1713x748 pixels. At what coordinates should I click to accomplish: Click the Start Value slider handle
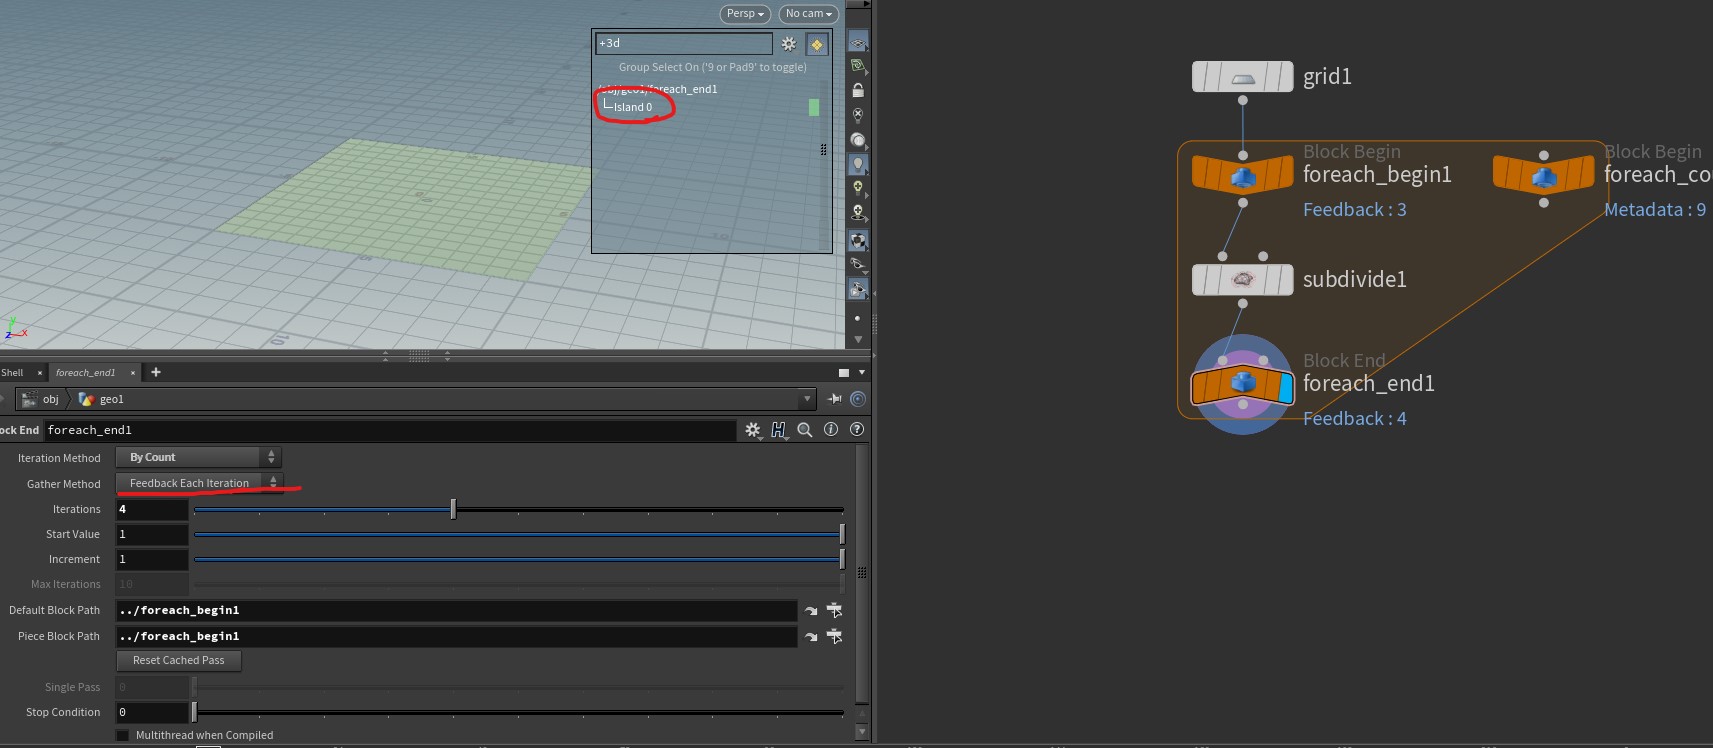tap(842, 534)
